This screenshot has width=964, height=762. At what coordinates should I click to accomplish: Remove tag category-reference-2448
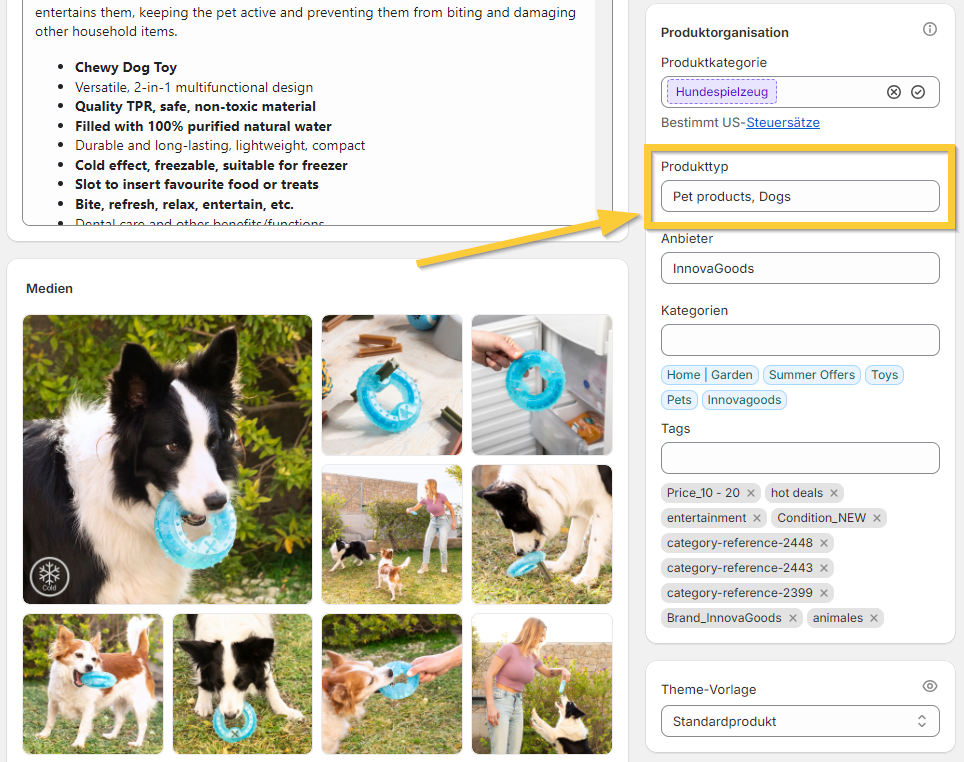pos(824,543)
